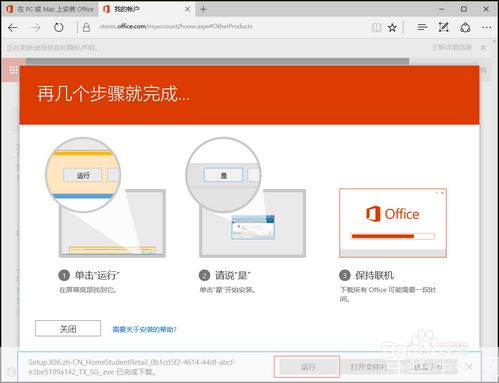Add page to favorites star icon
This screenshot has width=499, height=383.
[x=392, y=28]
